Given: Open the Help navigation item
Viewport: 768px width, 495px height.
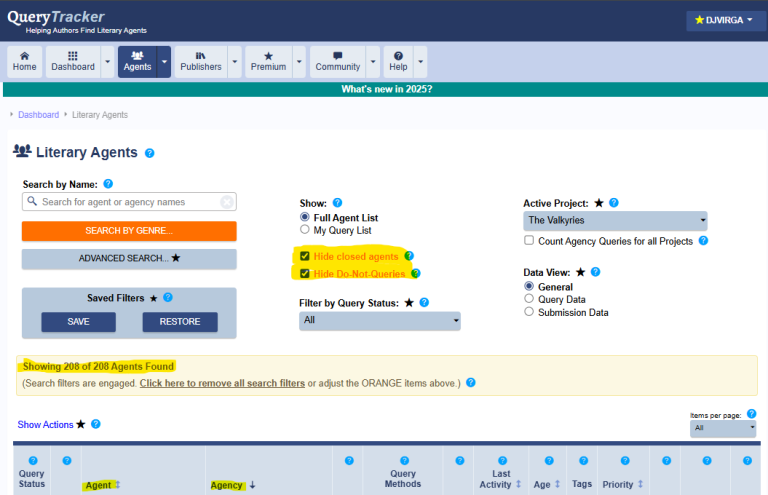Looking at the screenshot, I should 398,62.
